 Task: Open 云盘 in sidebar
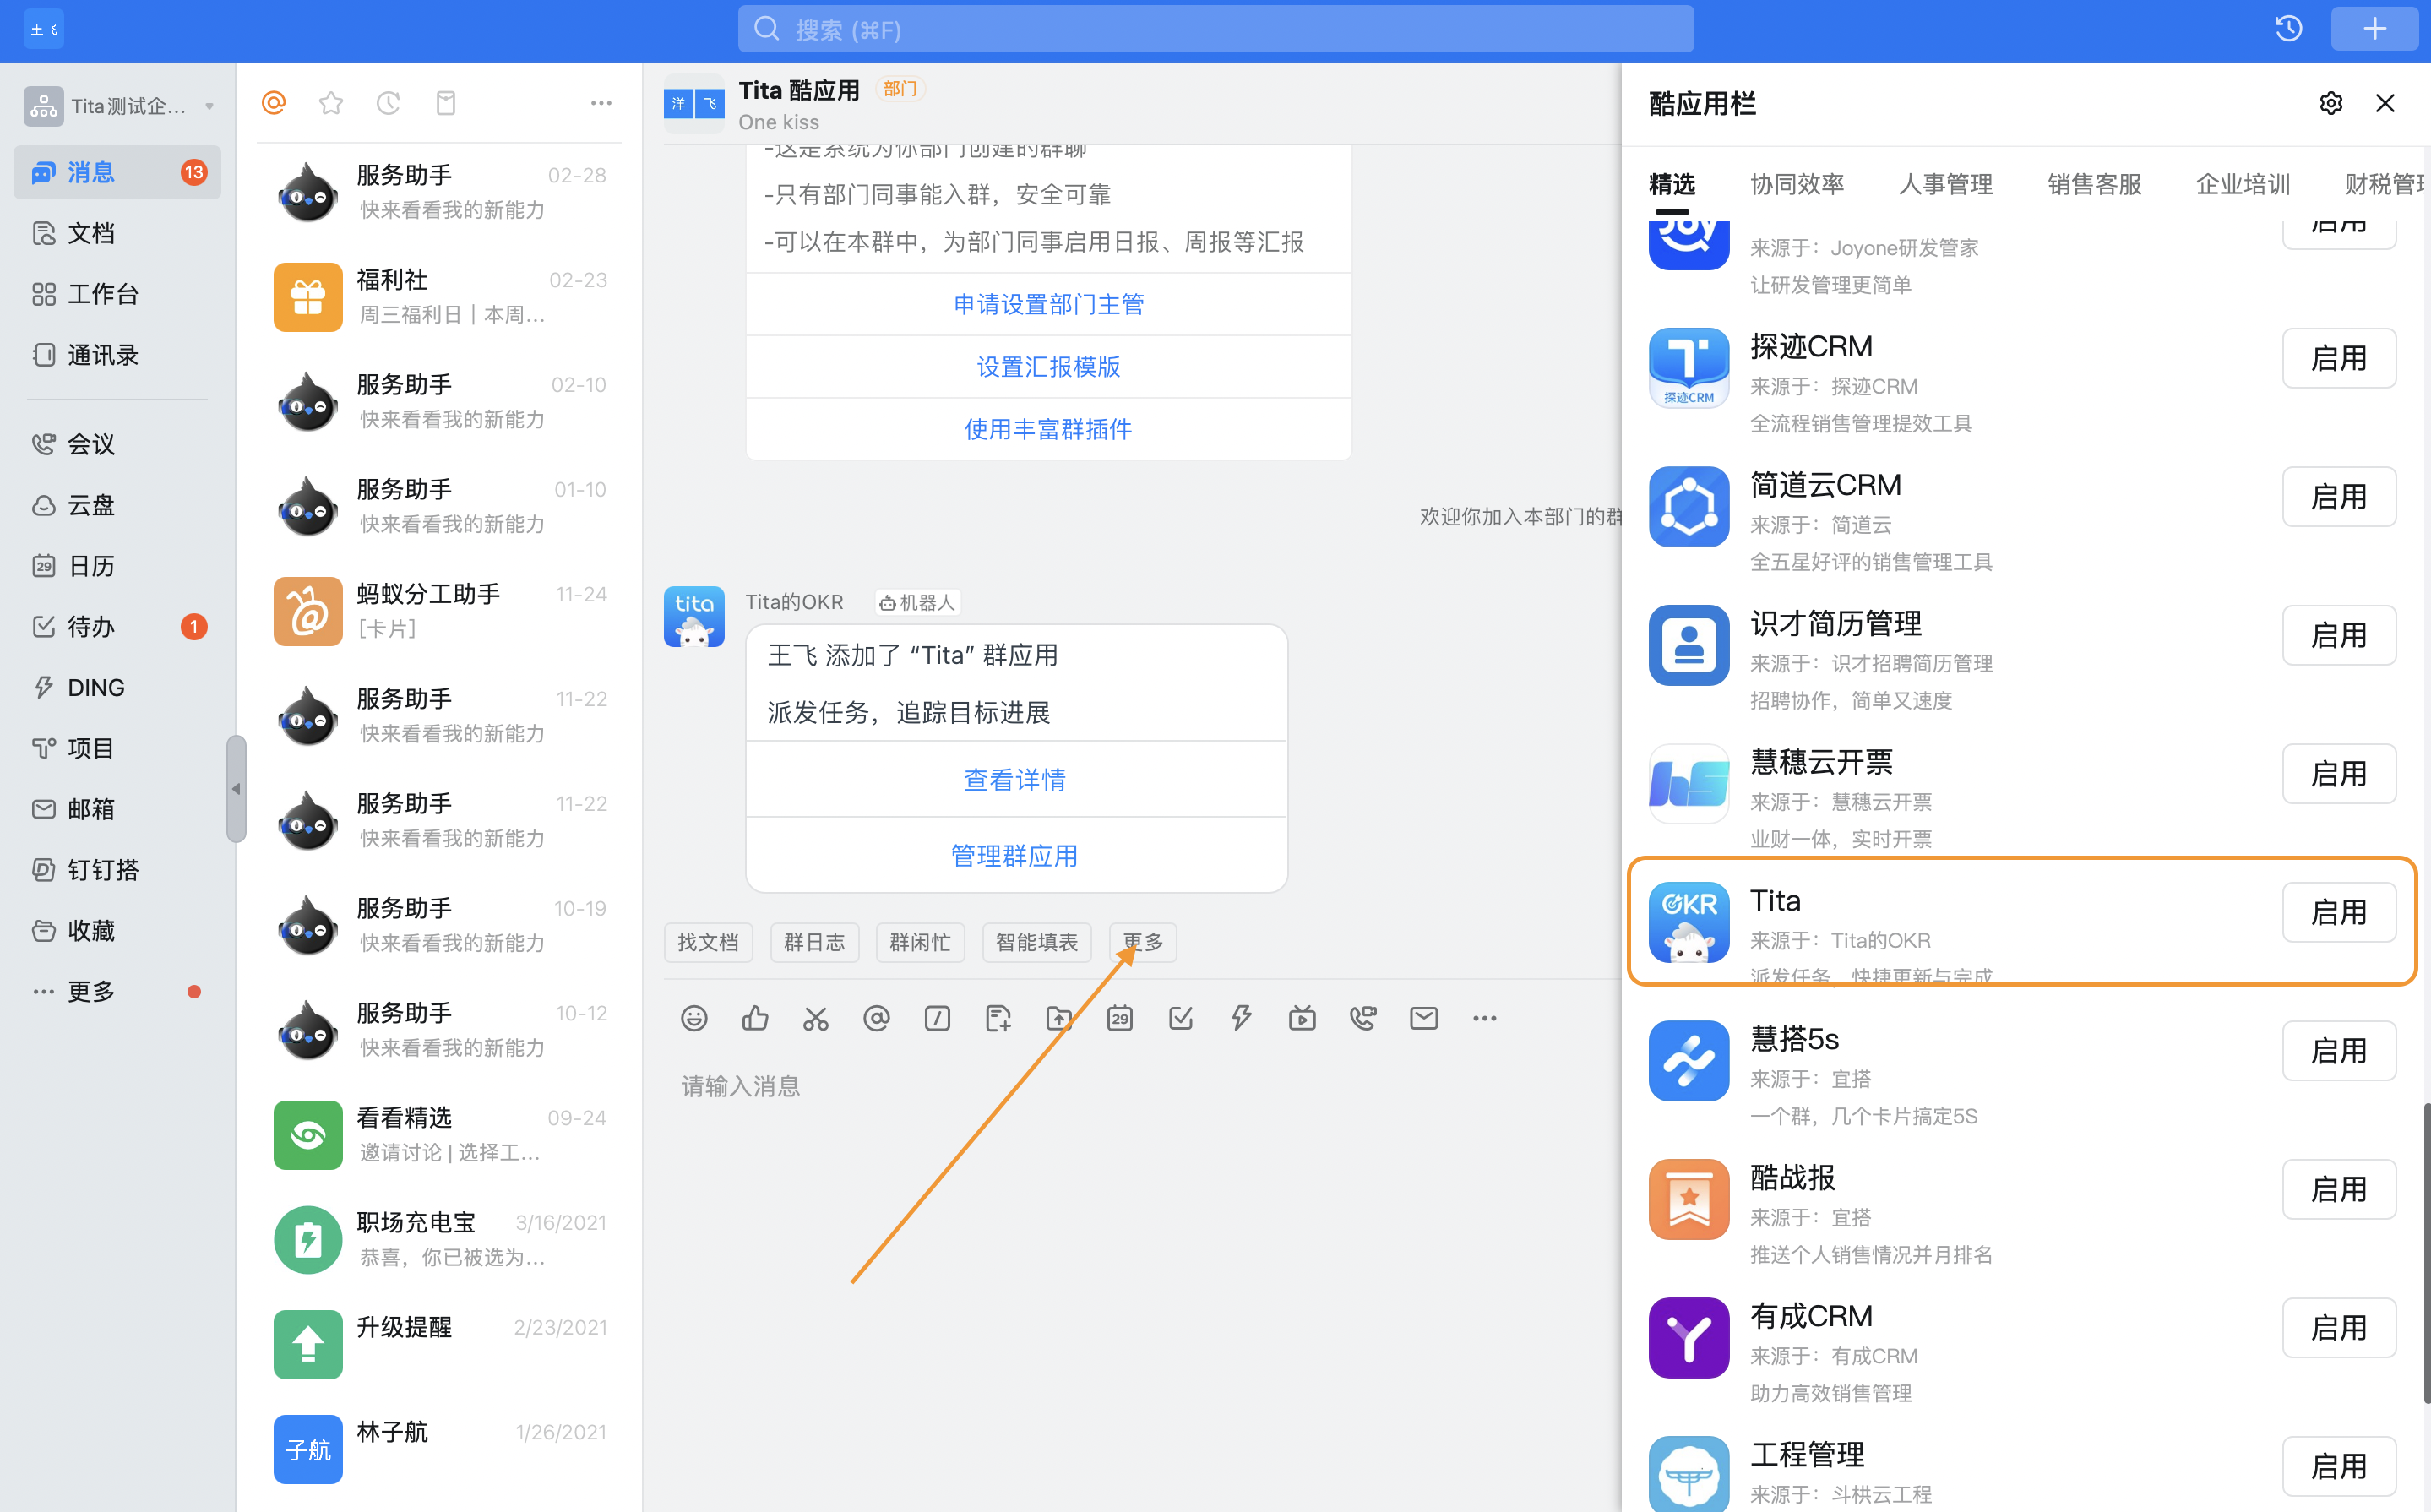pos(117,505)
